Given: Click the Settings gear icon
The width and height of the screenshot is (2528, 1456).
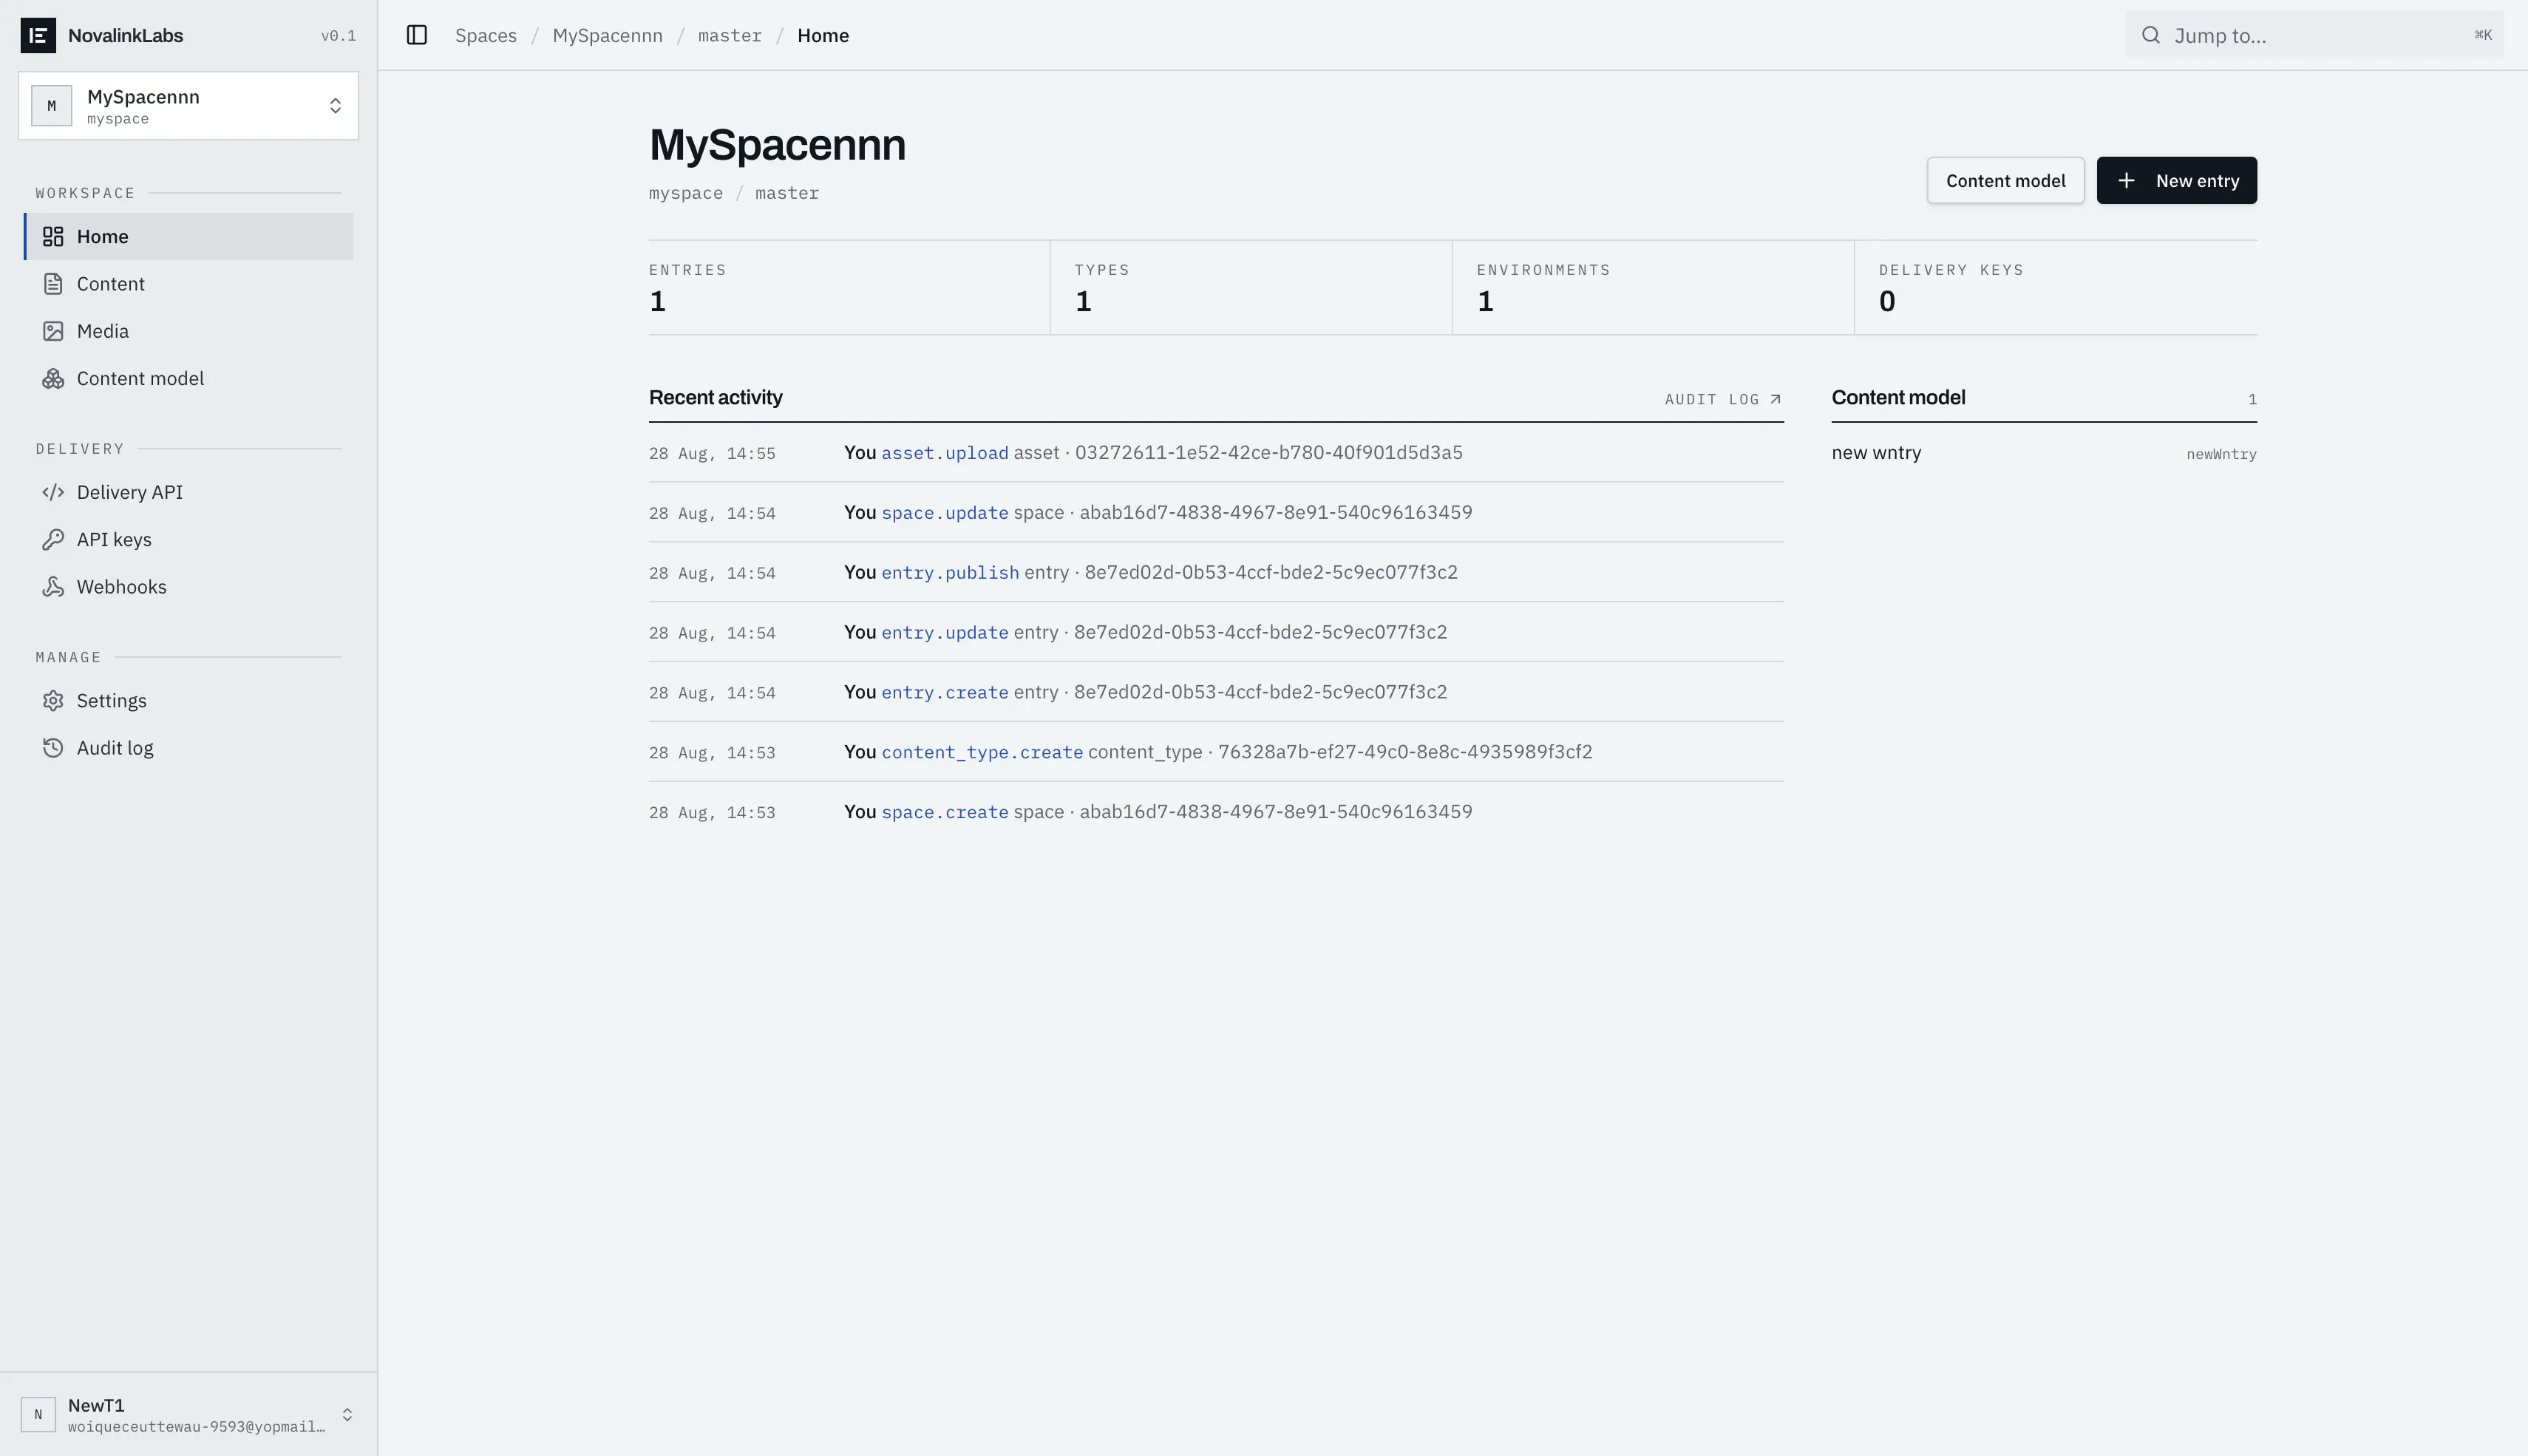Looking at the screenshot, I should pyautogui.click(x=53, y=701).
